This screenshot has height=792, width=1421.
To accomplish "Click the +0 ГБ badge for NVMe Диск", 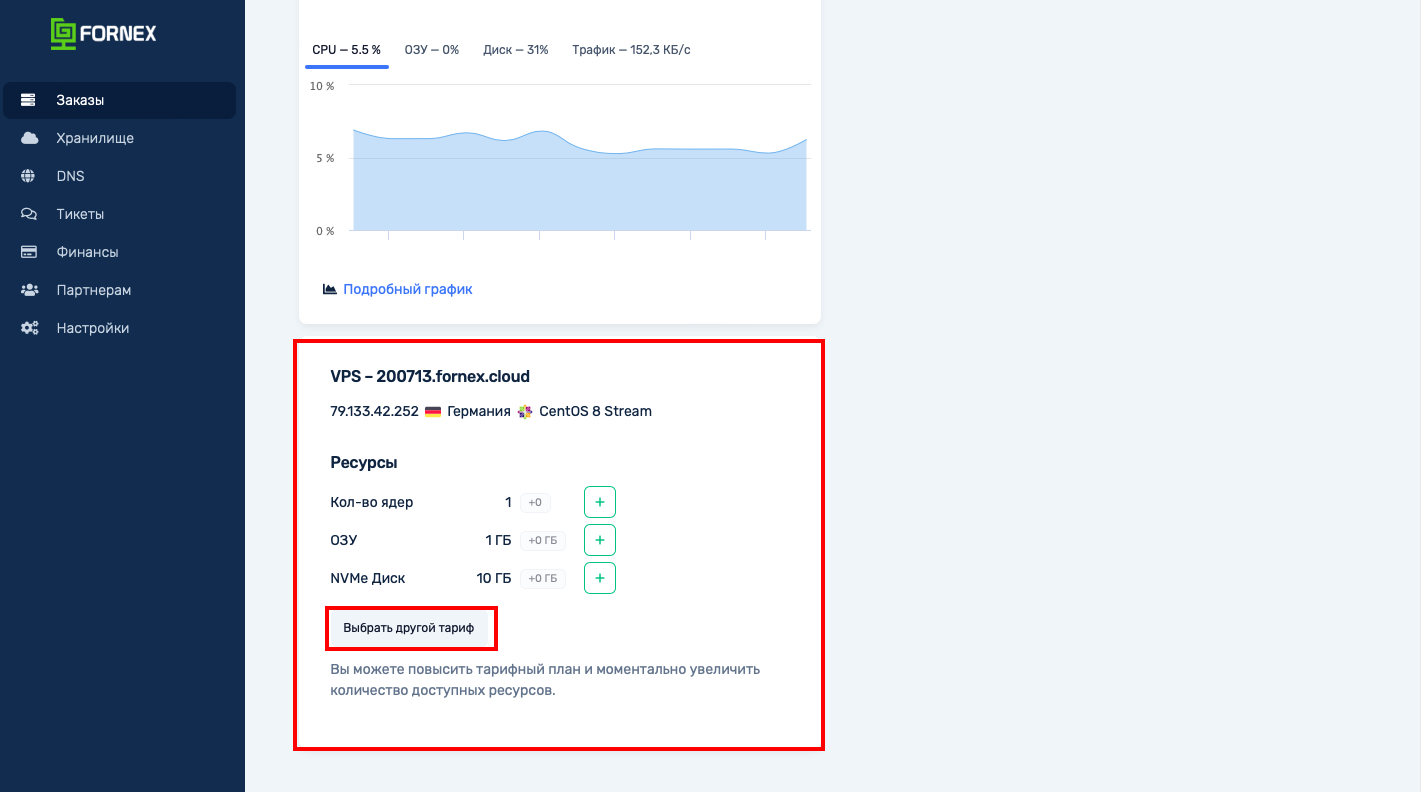I will (543, 578).
